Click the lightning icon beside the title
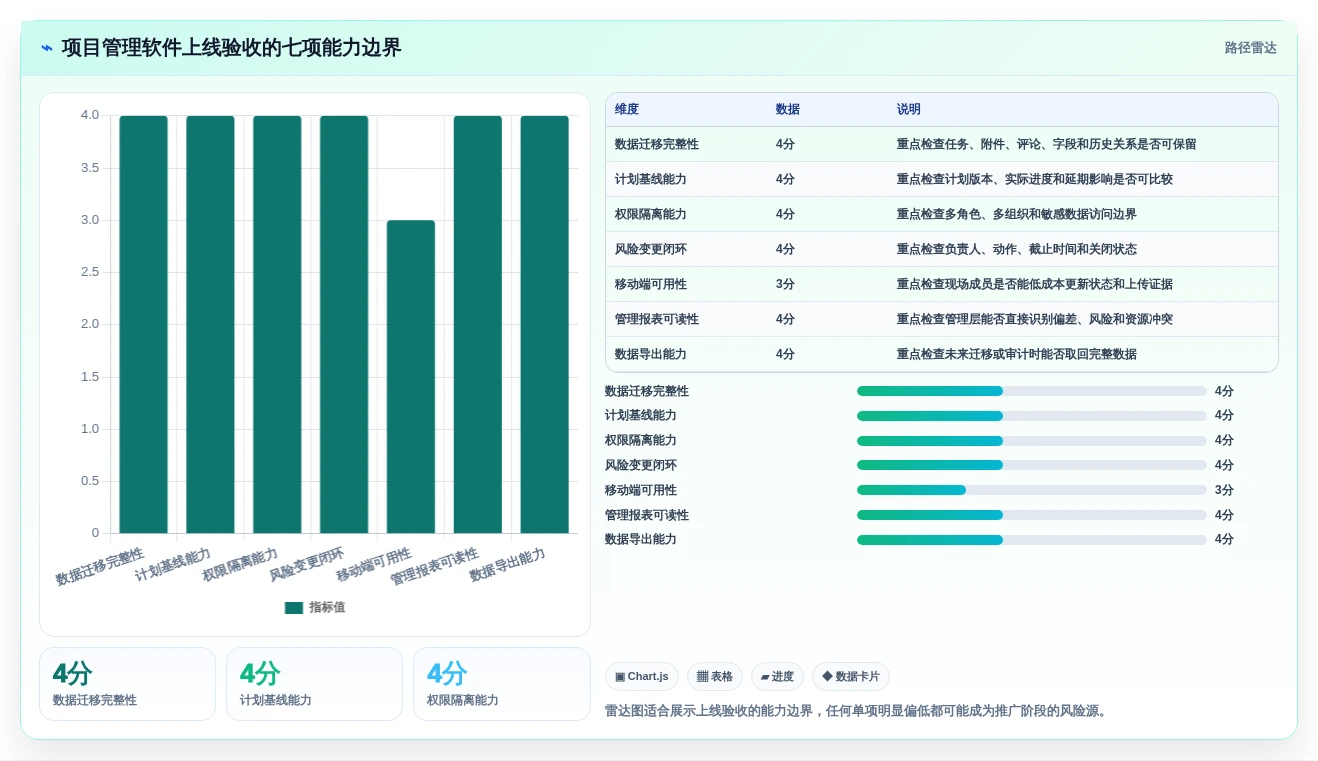This screenshot has height=761, width=1318. [x=47, y=48]
